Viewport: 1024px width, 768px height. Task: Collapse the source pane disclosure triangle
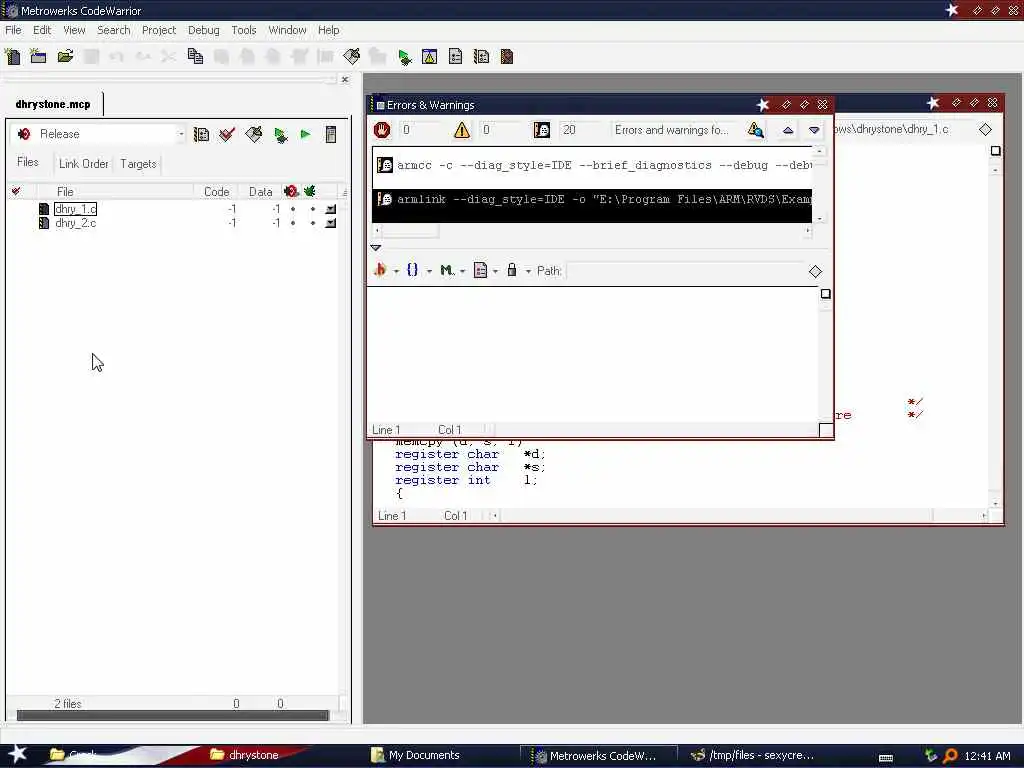click(x=376, y=248)
